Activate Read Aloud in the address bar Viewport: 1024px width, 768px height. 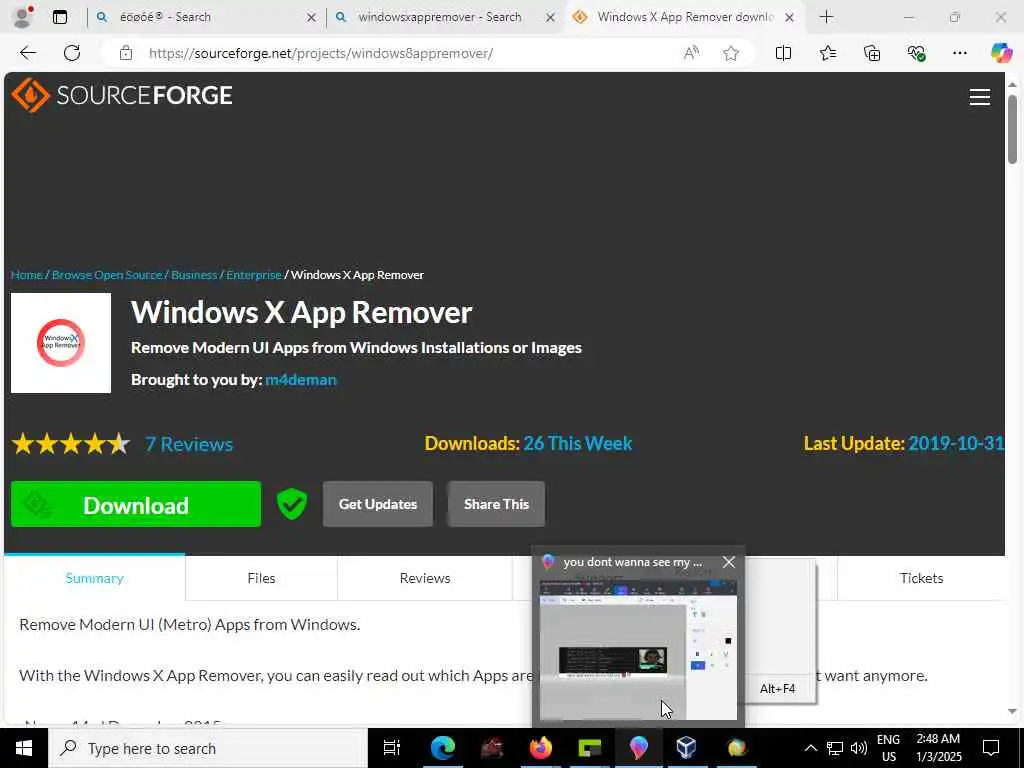pyautogui.click(x=692, y=53)
